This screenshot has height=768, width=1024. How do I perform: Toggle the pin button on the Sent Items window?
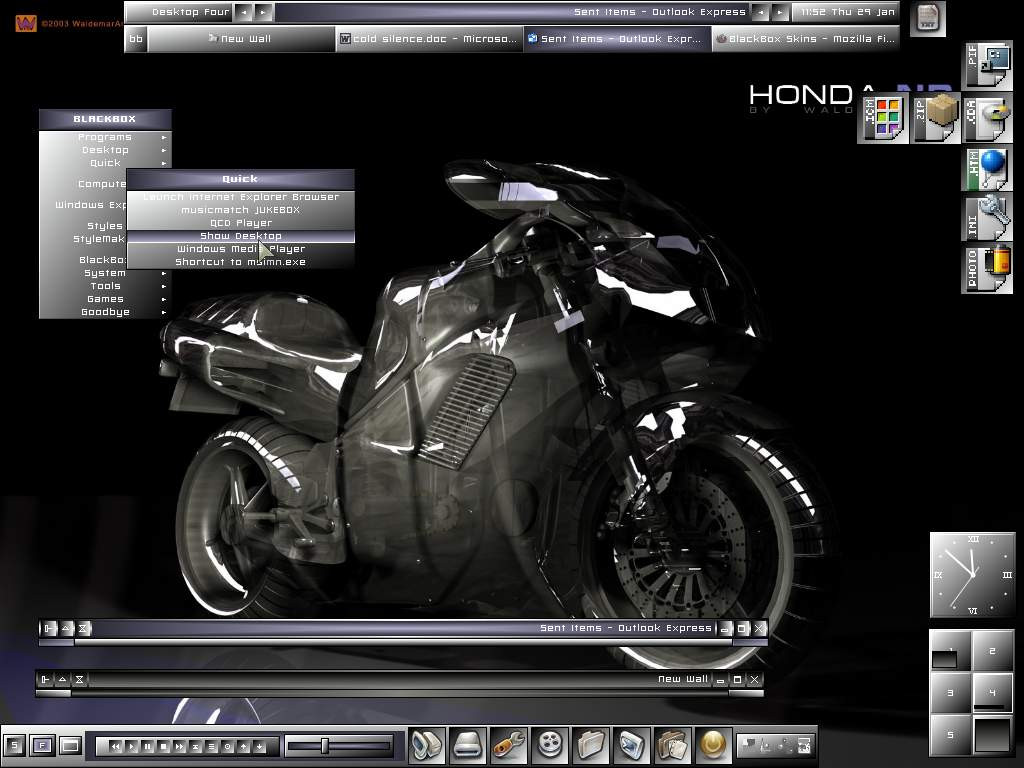tap(50, 628)
